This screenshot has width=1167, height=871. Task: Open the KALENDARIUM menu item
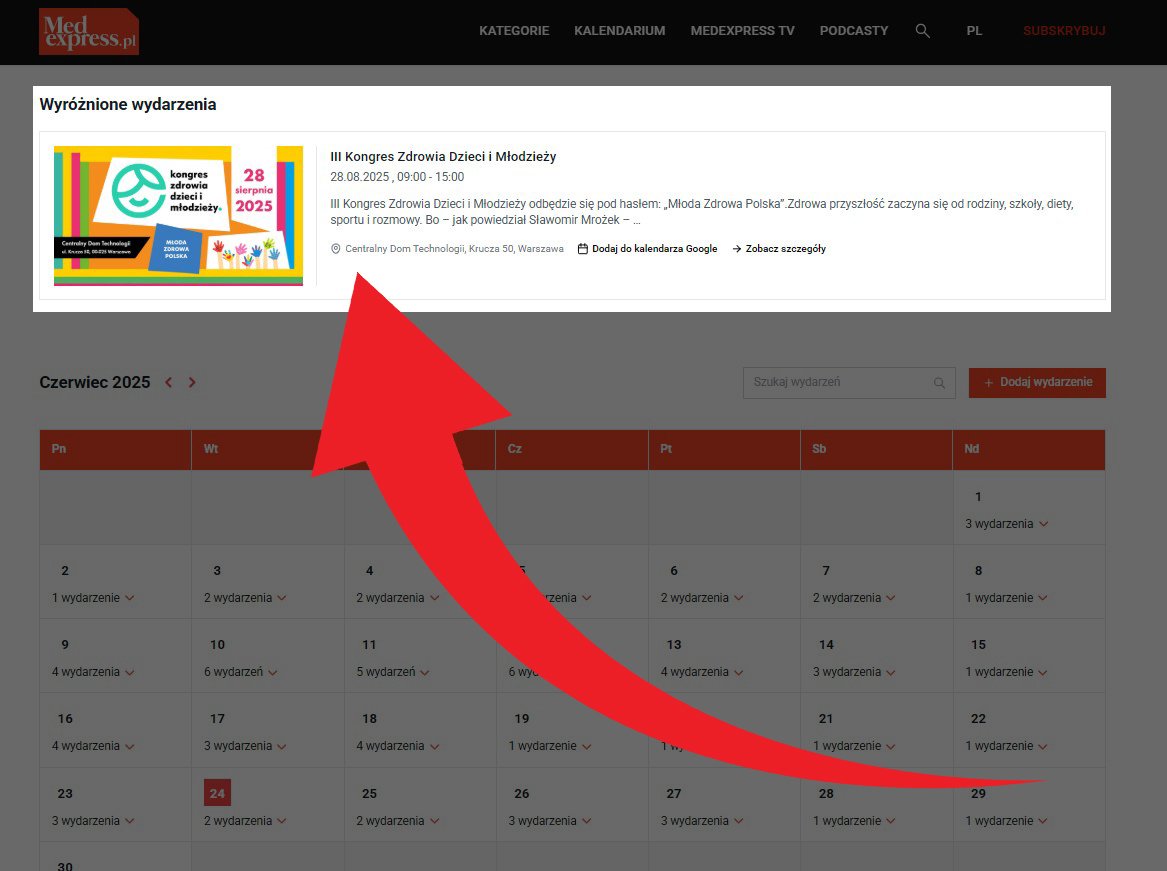619,31
